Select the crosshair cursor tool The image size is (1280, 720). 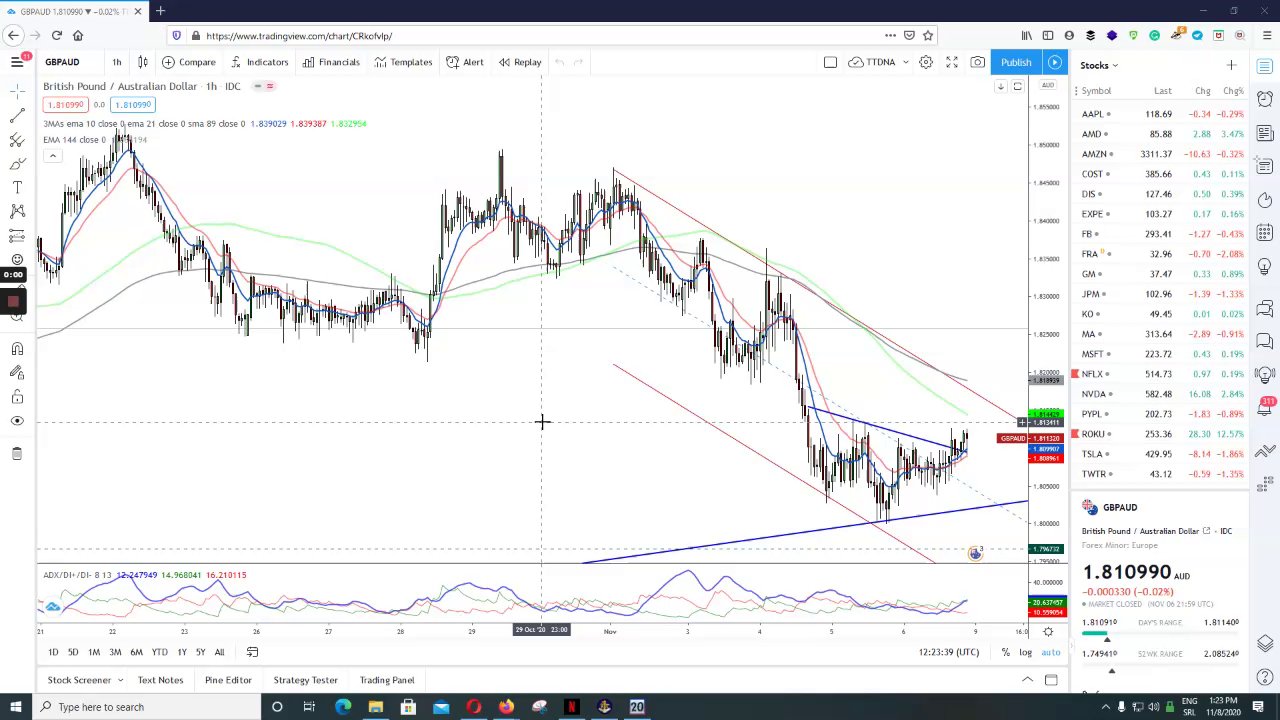[x=17, y=91]
